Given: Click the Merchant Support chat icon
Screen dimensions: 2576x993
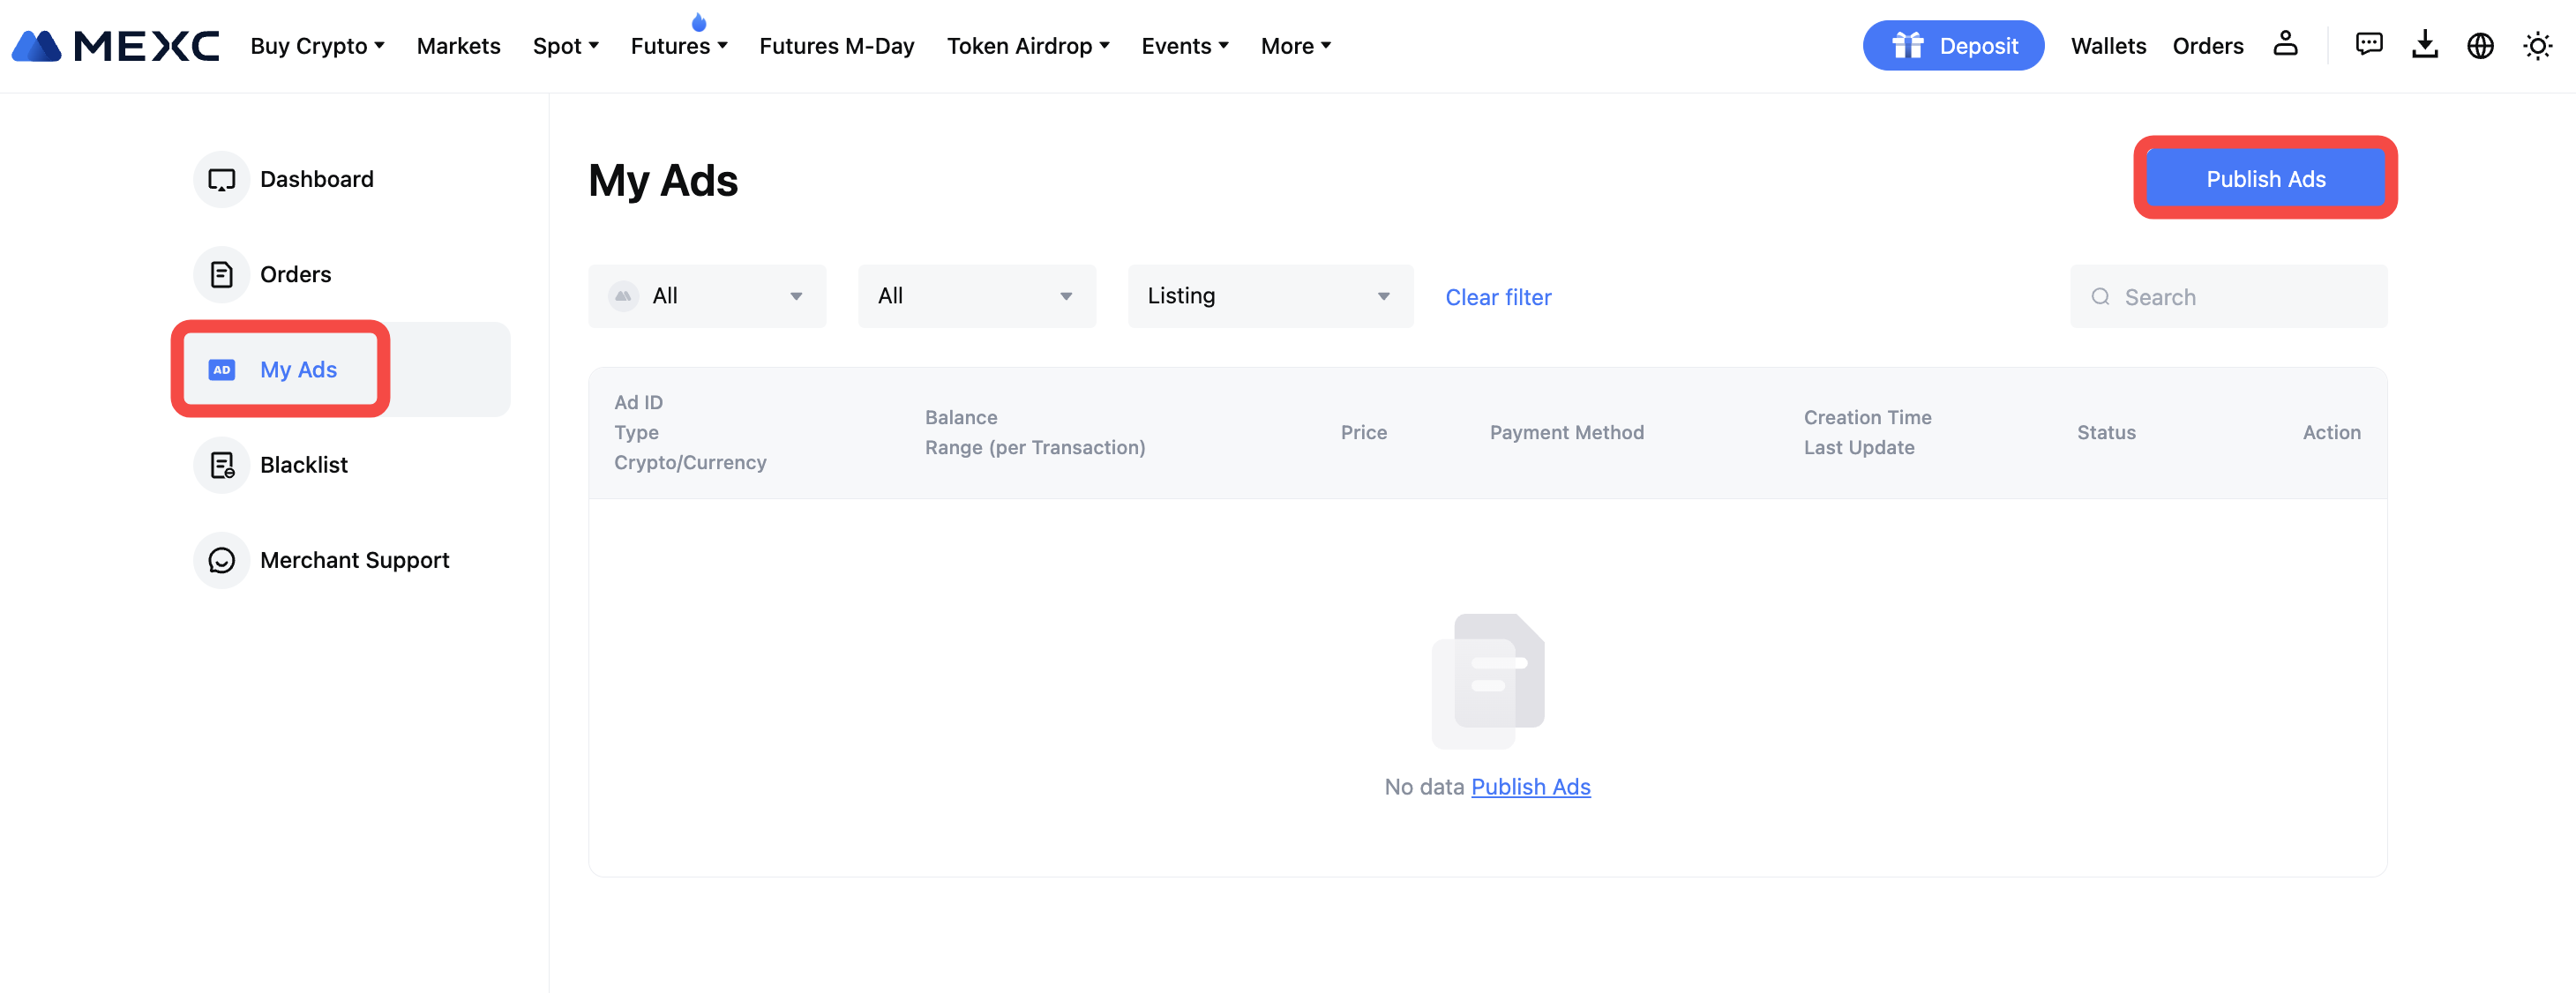Looking at the screenshot, I should [x=221, y=560].
